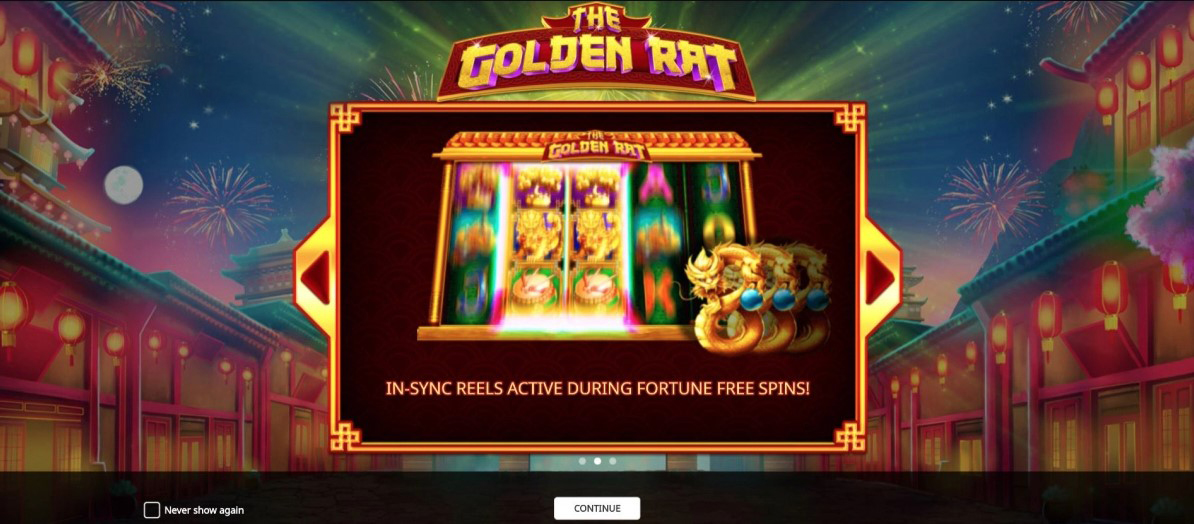The height and width of the screenshot is (524, 1194).
Task: Jump to the third pagination dot
Action: pyautogui.click(x=613, y=461)
